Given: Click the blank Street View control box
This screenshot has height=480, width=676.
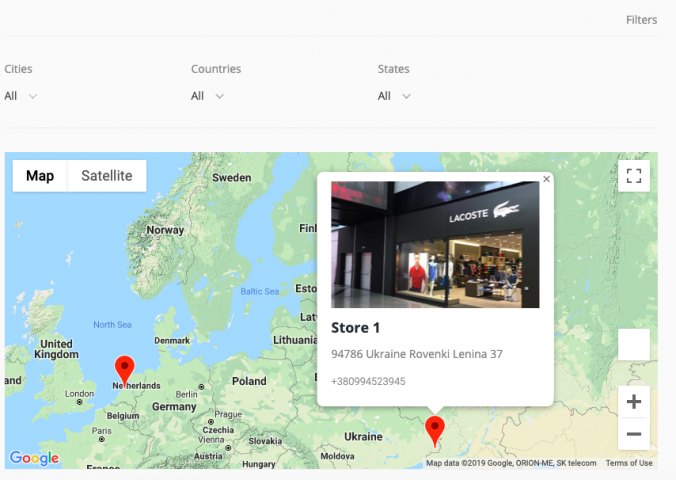Looking at the screenshot, I should pos(633,345).
